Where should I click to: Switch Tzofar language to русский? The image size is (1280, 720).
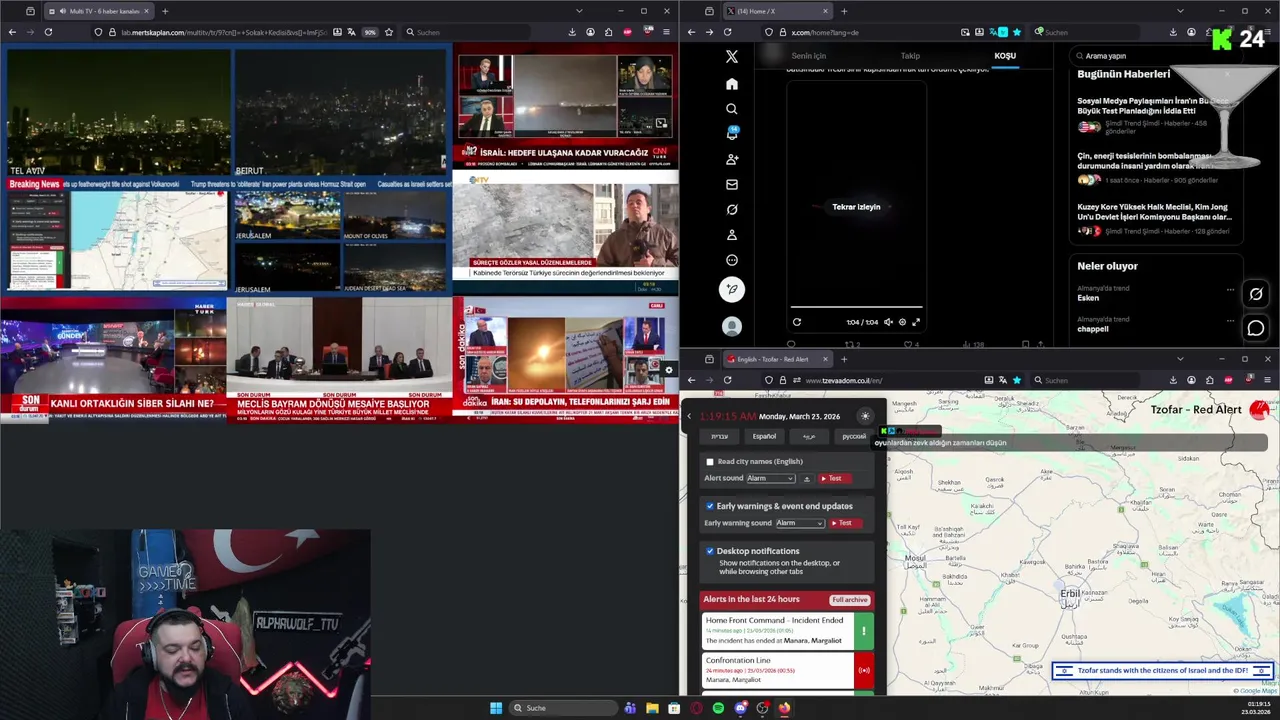854,436
